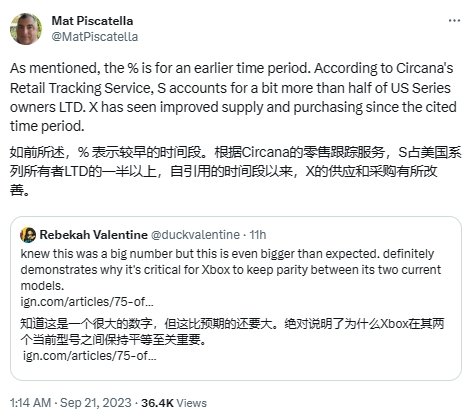Click Mat Piscatella's profile avatar

(26, 29)
